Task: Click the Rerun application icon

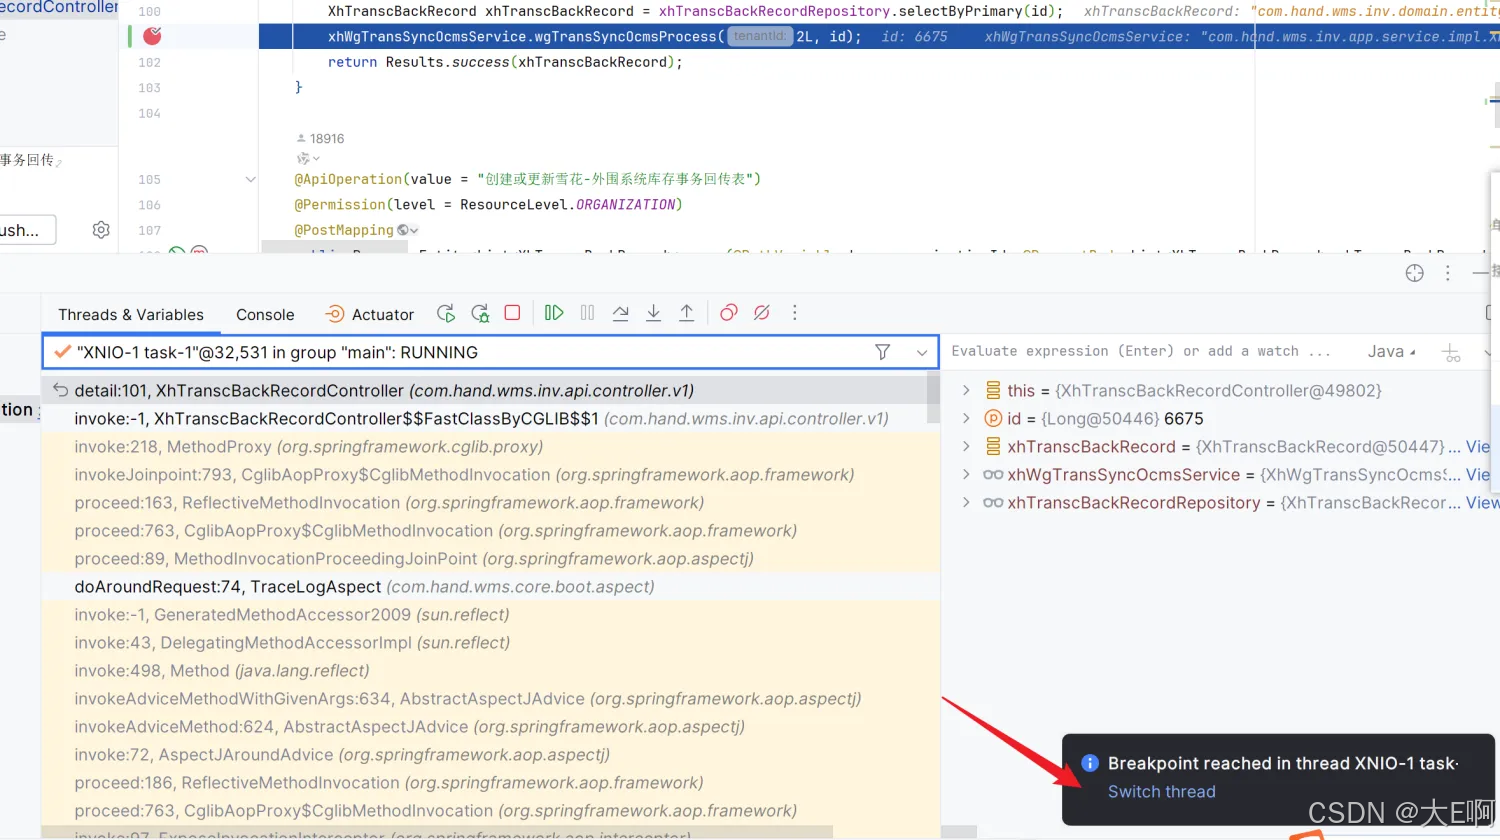Action: [x=446, y=313]
